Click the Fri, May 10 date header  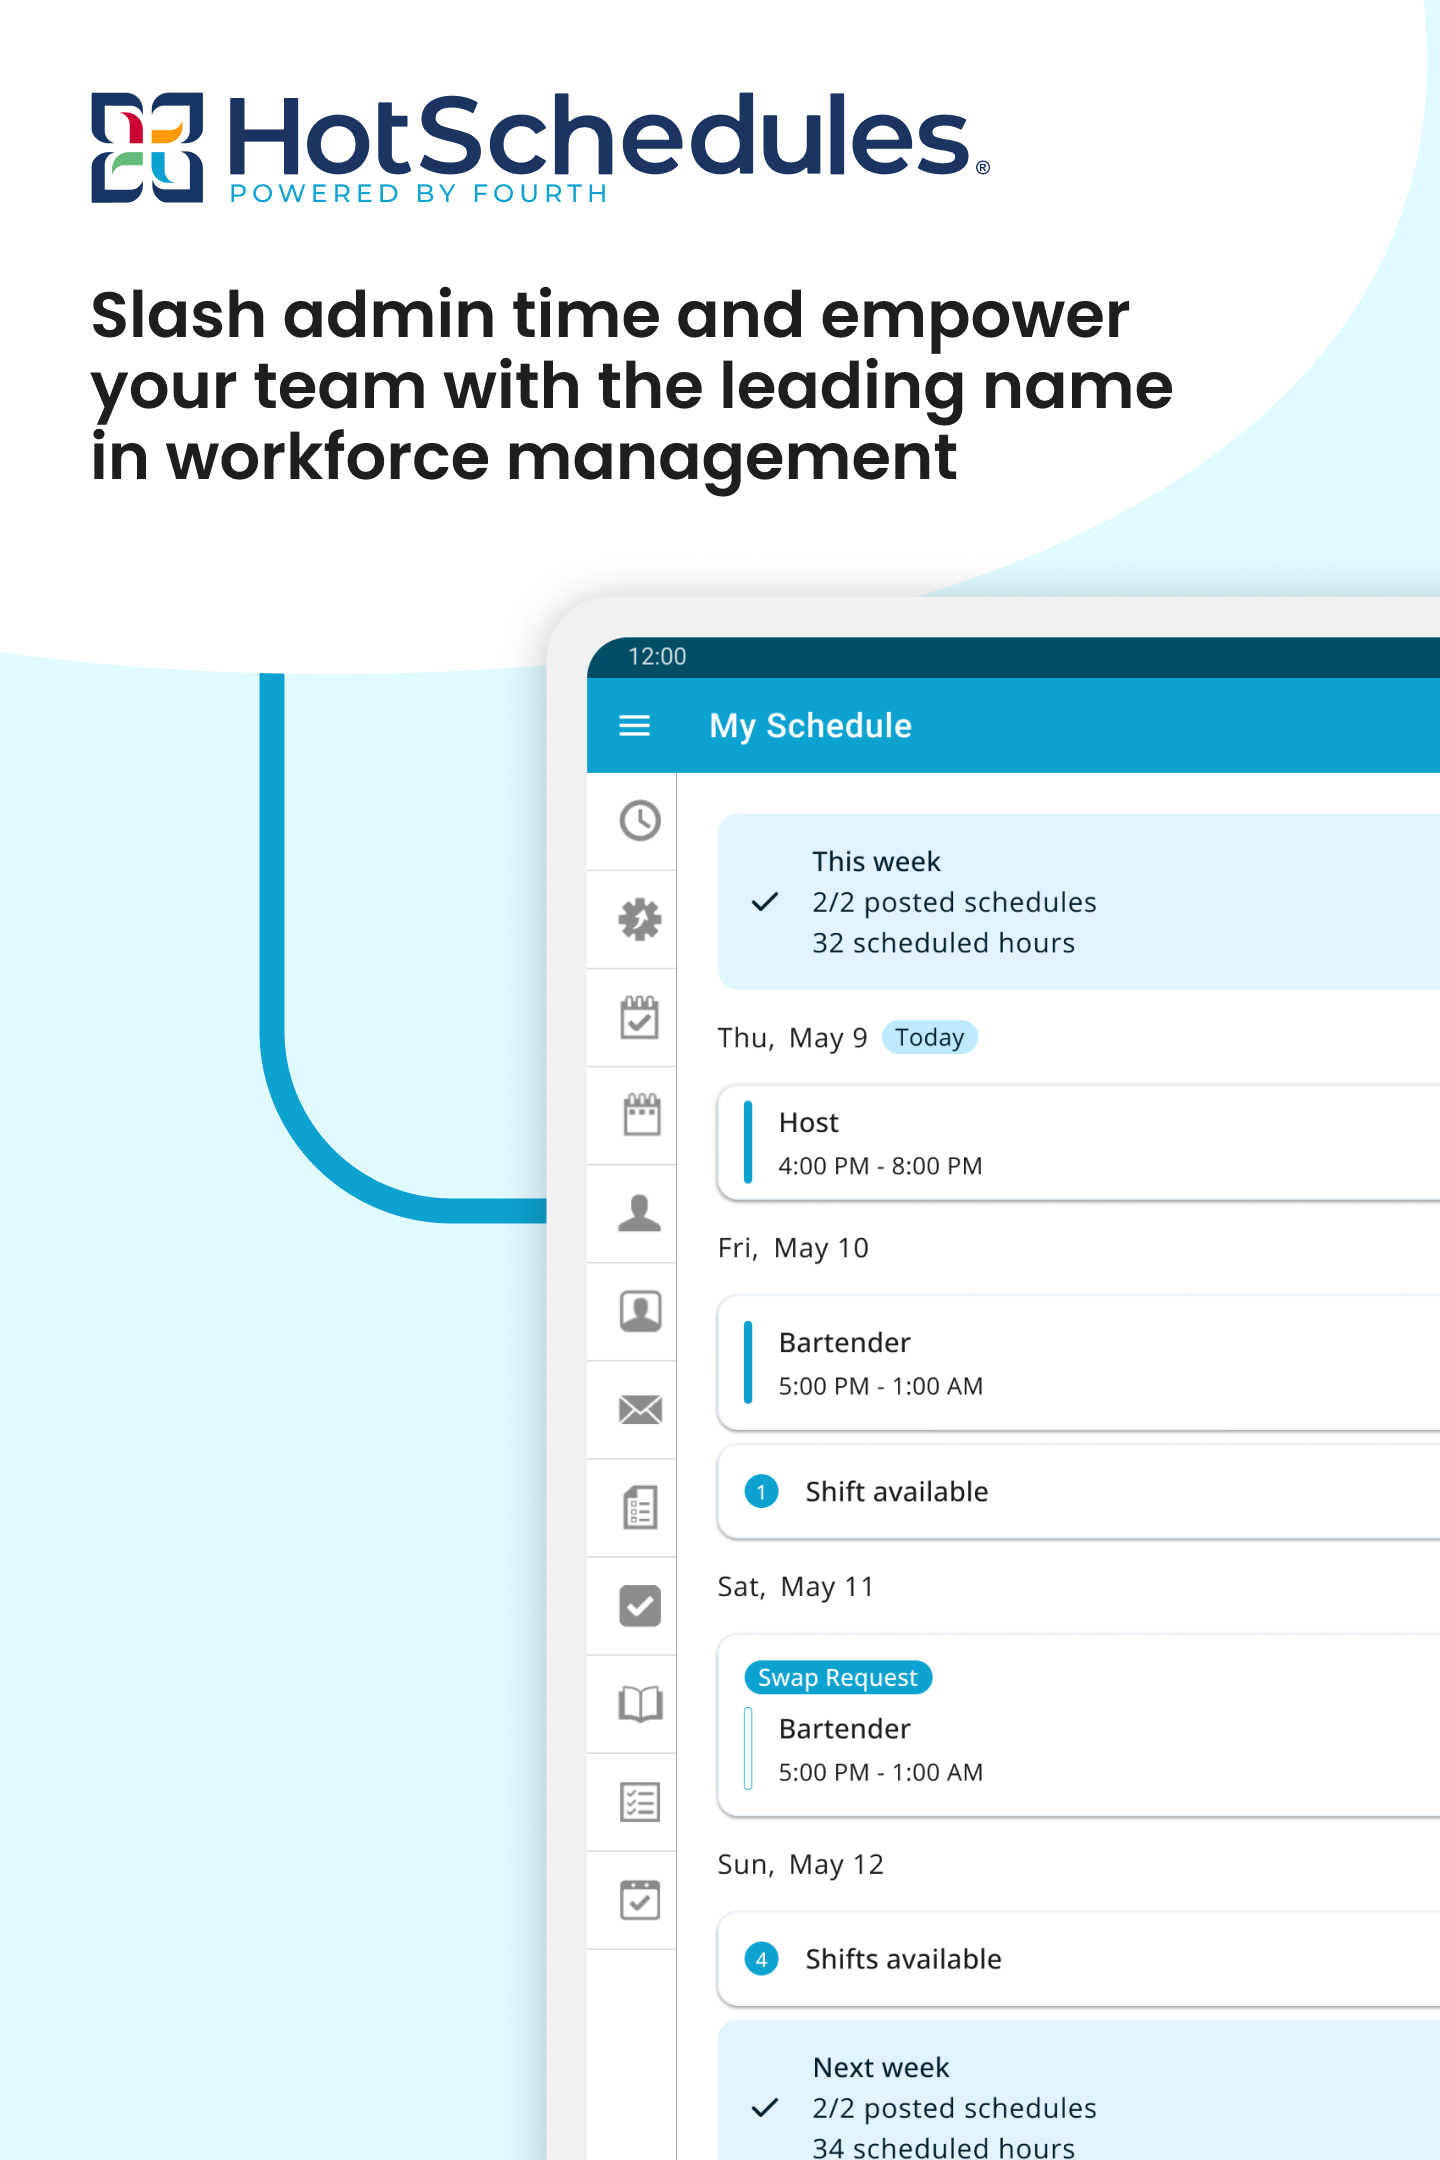793,1248
